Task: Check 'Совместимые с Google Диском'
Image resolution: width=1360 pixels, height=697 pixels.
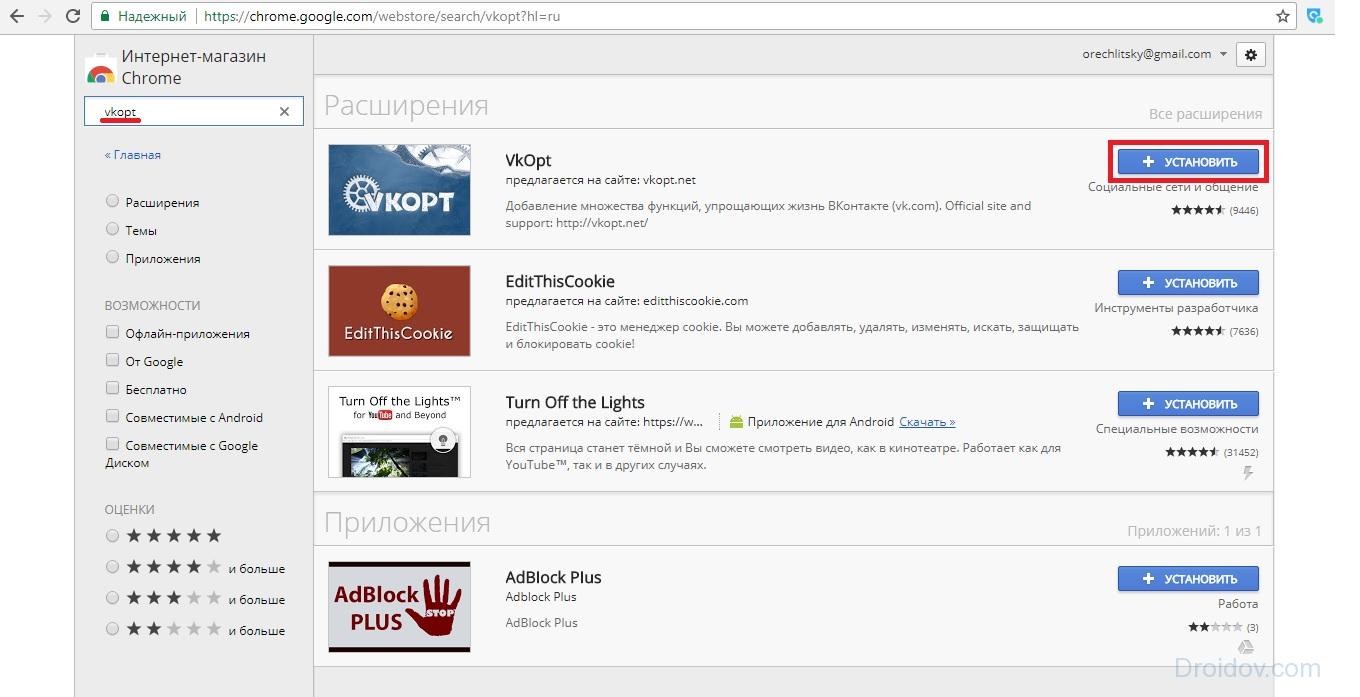Action: point(112,445)
